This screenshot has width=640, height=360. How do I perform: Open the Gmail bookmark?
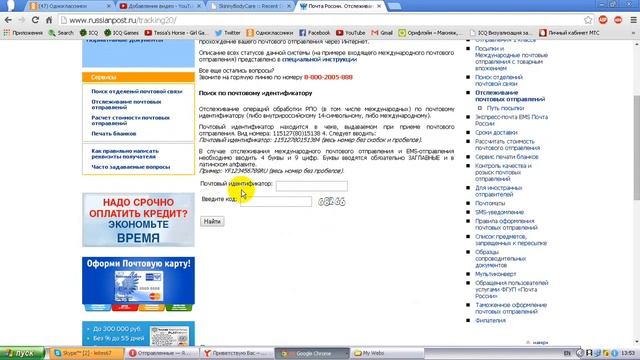pyautogui.click(x=382, y=33)
